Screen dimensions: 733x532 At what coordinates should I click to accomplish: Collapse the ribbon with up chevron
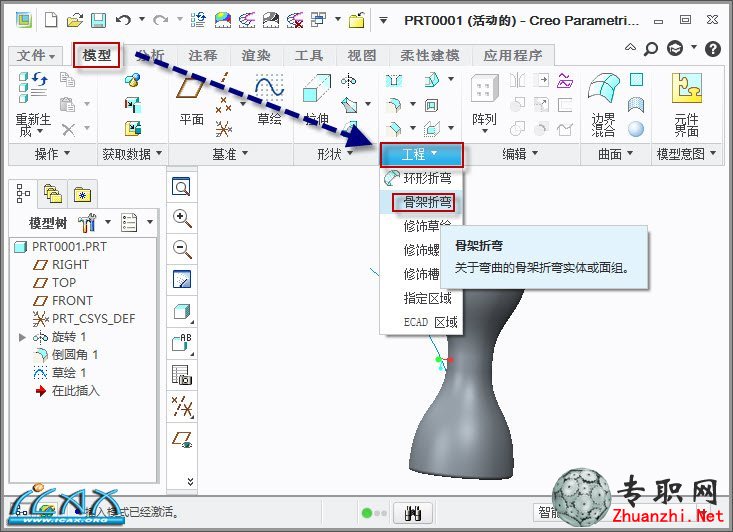point(630,47)
